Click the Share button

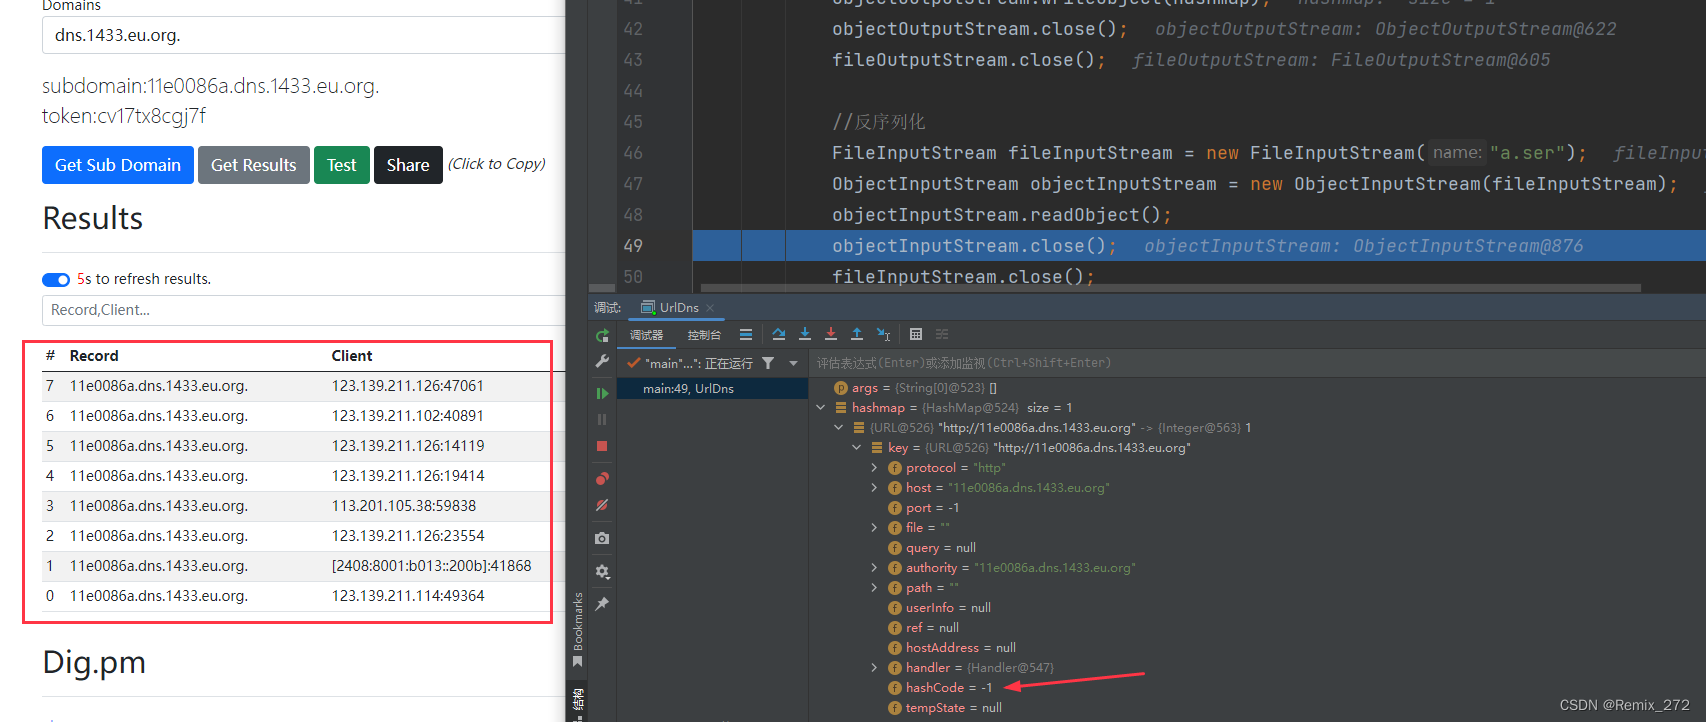click(408, 165)
